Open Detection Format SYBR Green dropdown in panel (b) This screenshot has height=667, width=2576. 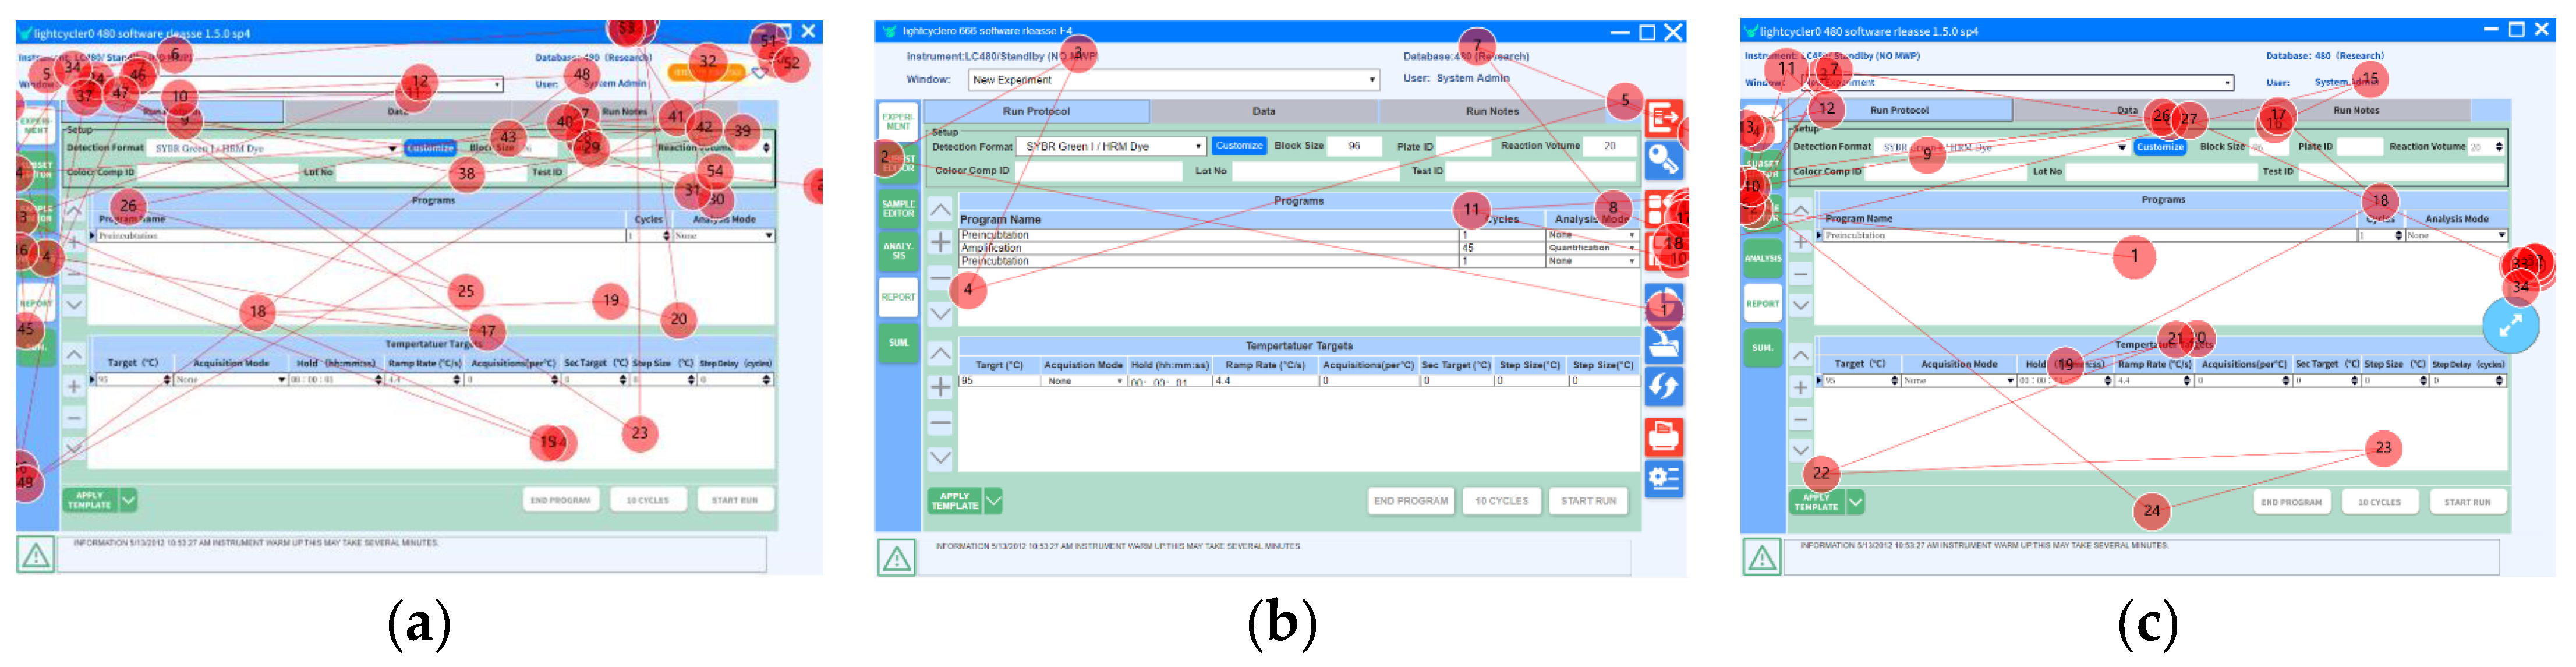click(x=1198, y=147)
